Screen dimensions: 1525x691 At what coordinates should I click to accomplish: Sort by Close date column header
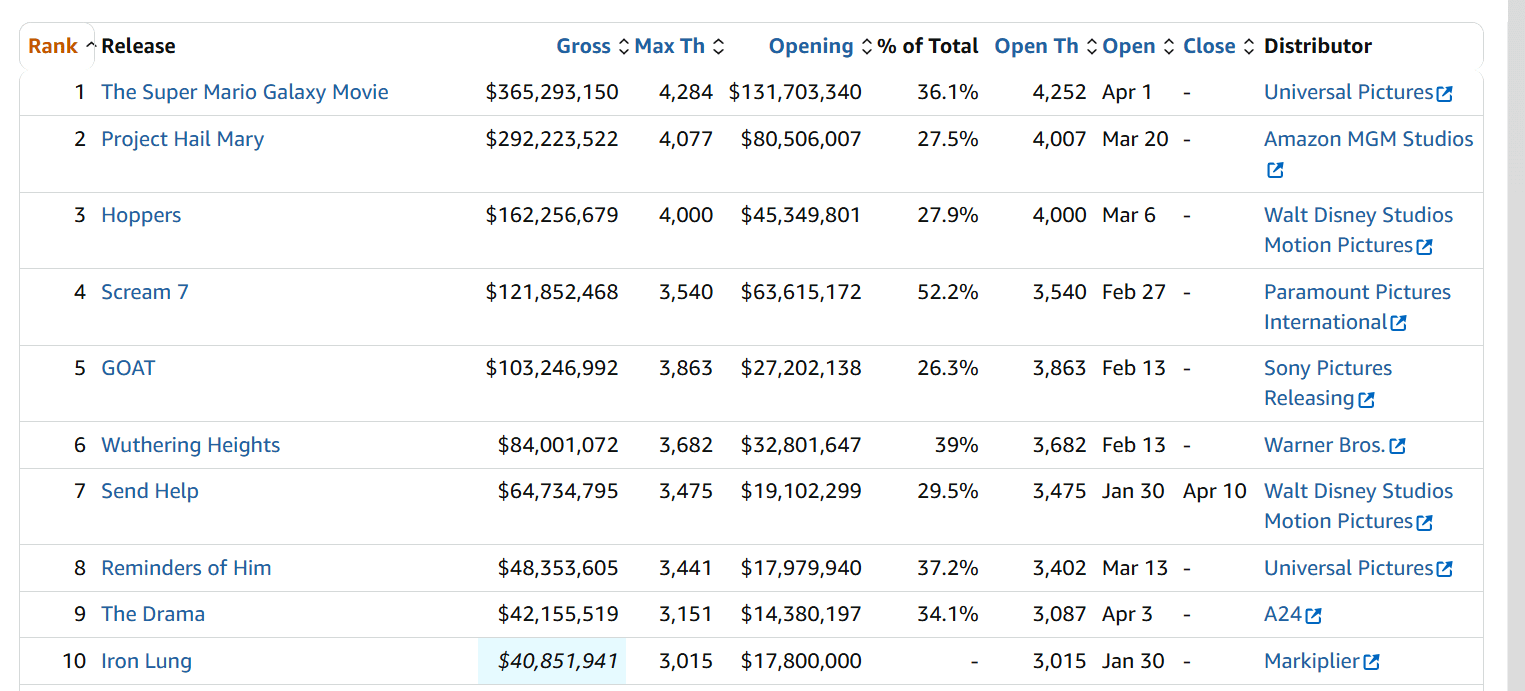click(x=1208, y=46)
